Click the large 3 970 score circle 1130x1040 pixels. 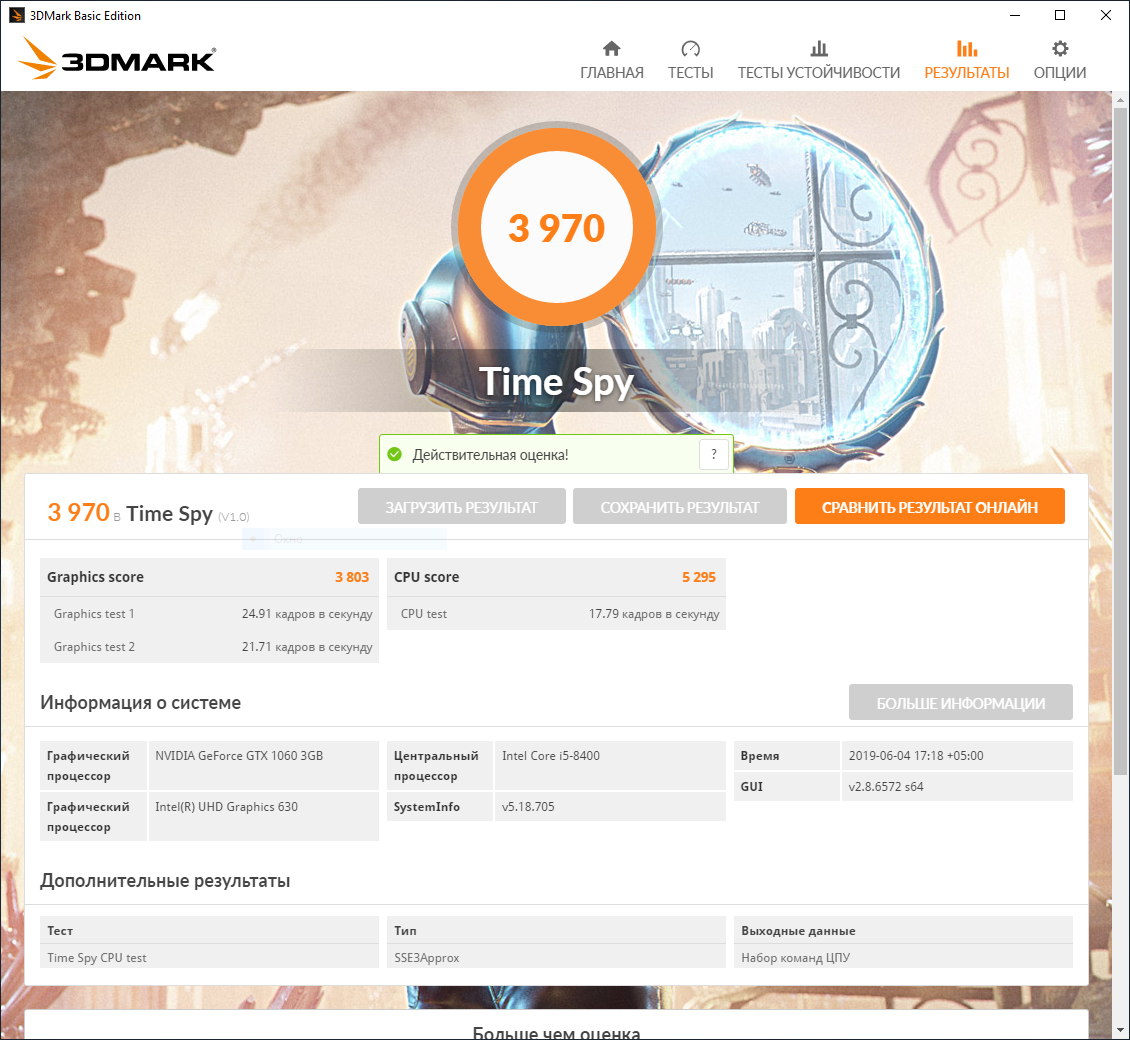coord(556,227)
